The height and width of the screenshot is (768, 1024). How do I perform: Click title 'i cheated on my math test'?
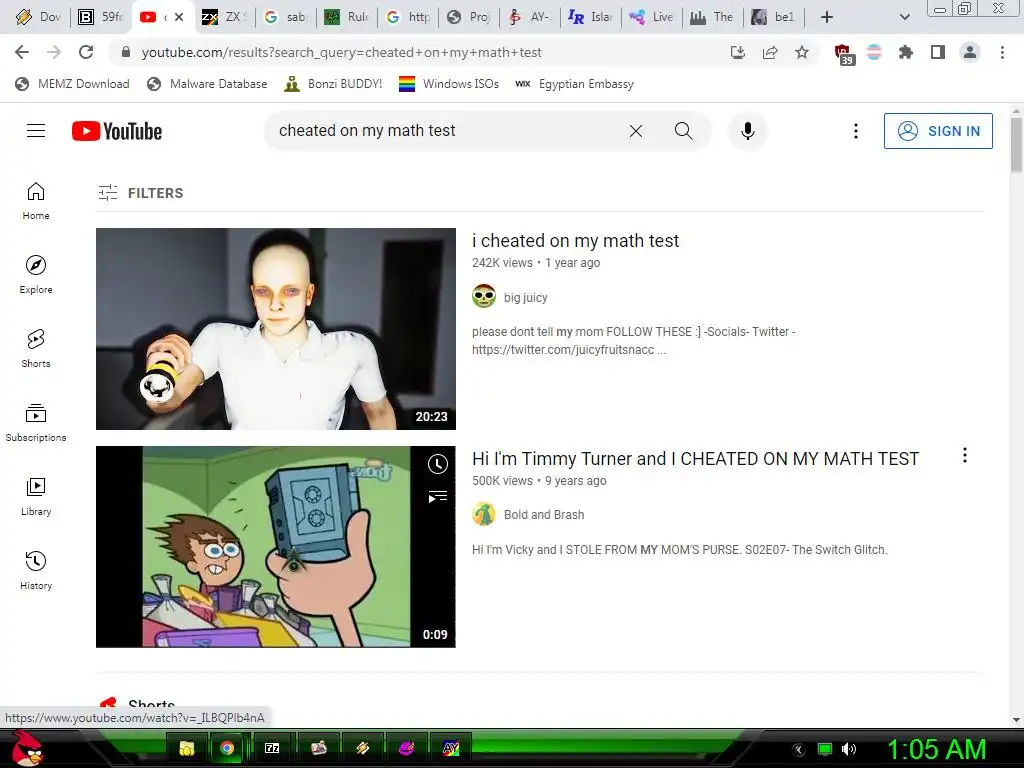[575, 241]
